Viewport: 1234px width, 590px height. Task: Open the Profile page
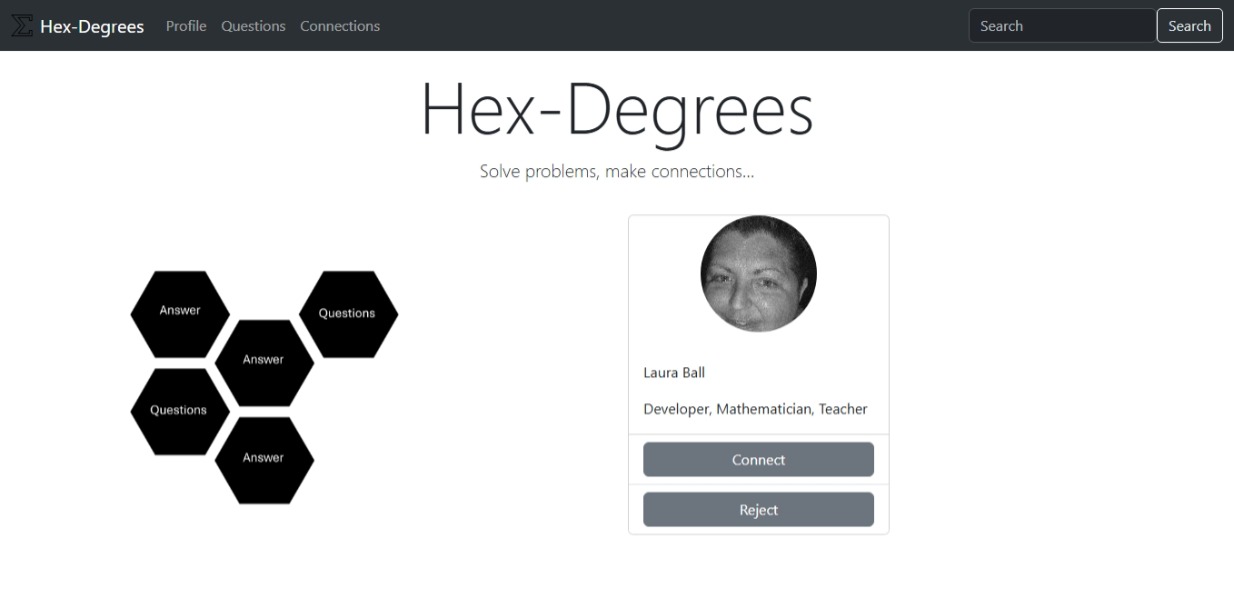186,26
